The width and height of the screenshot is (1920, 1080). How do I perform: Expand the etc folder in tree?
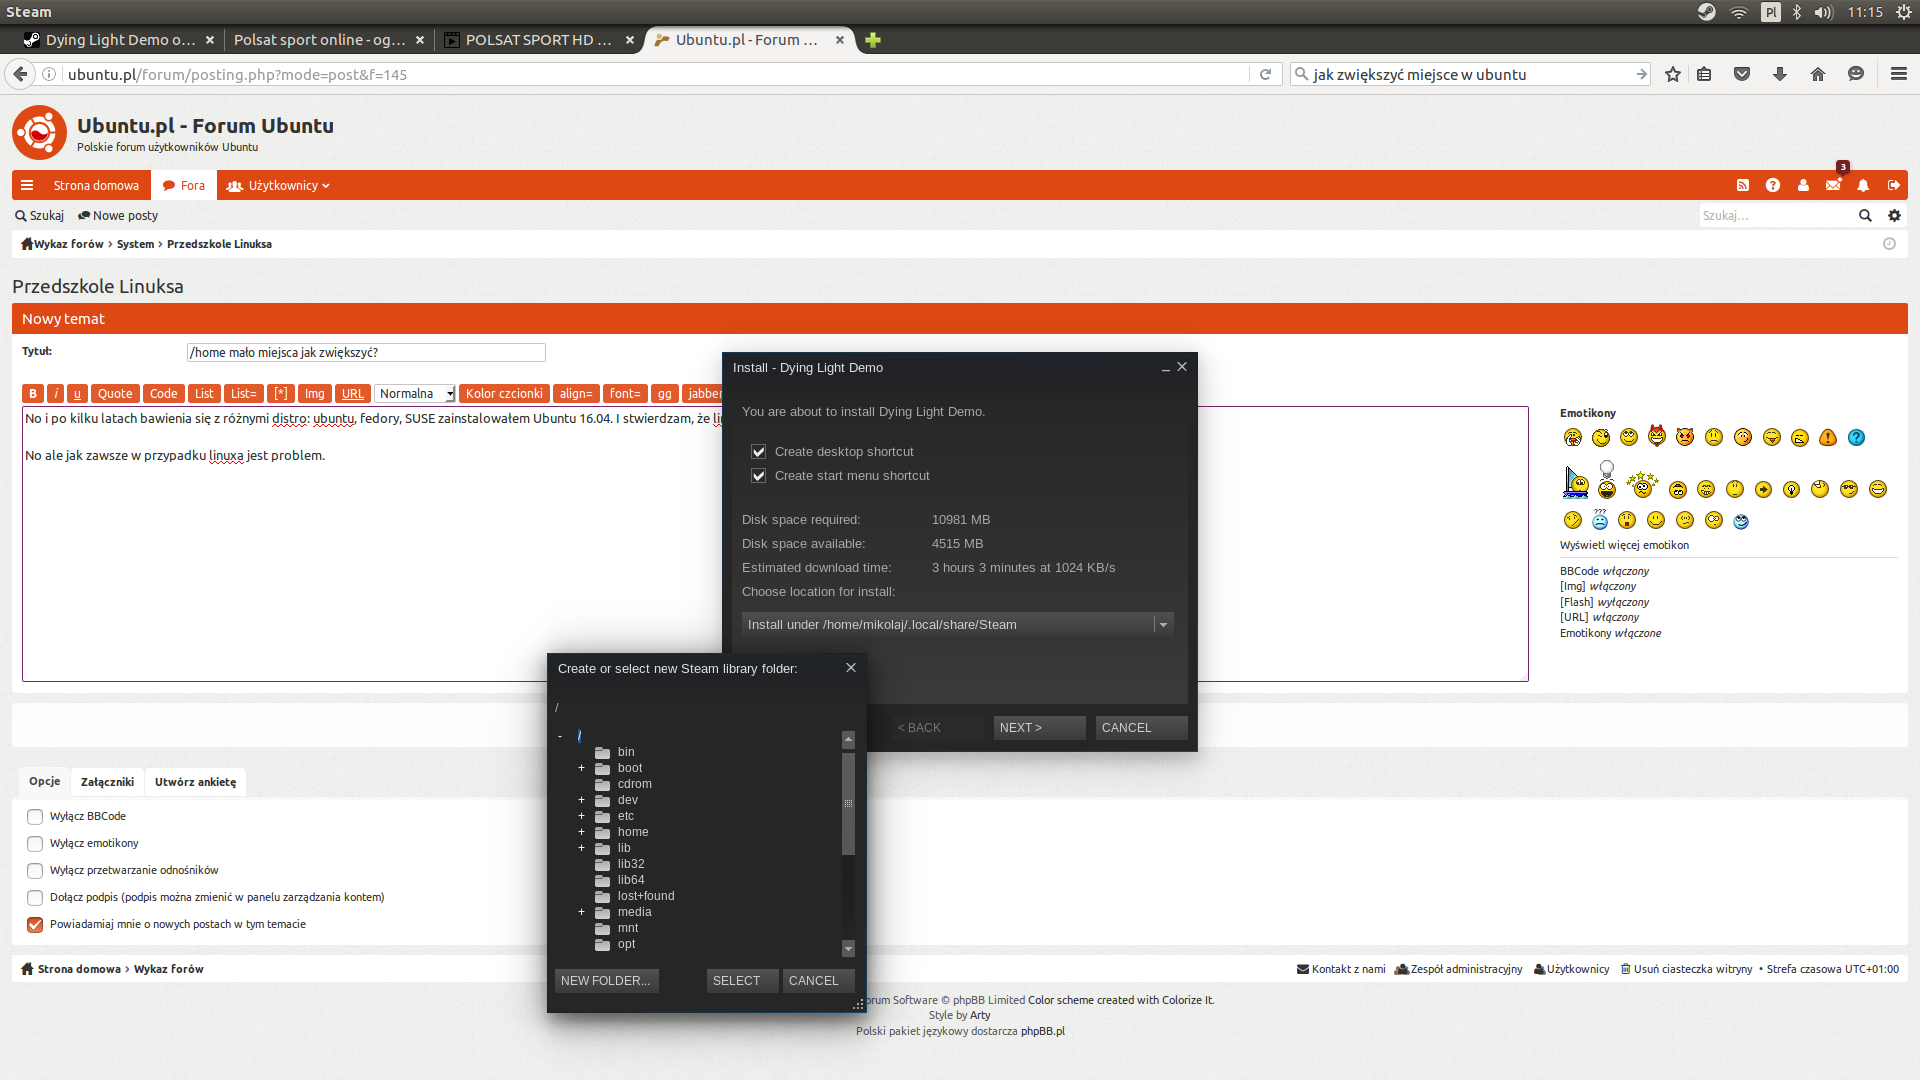tap(581, 816)
